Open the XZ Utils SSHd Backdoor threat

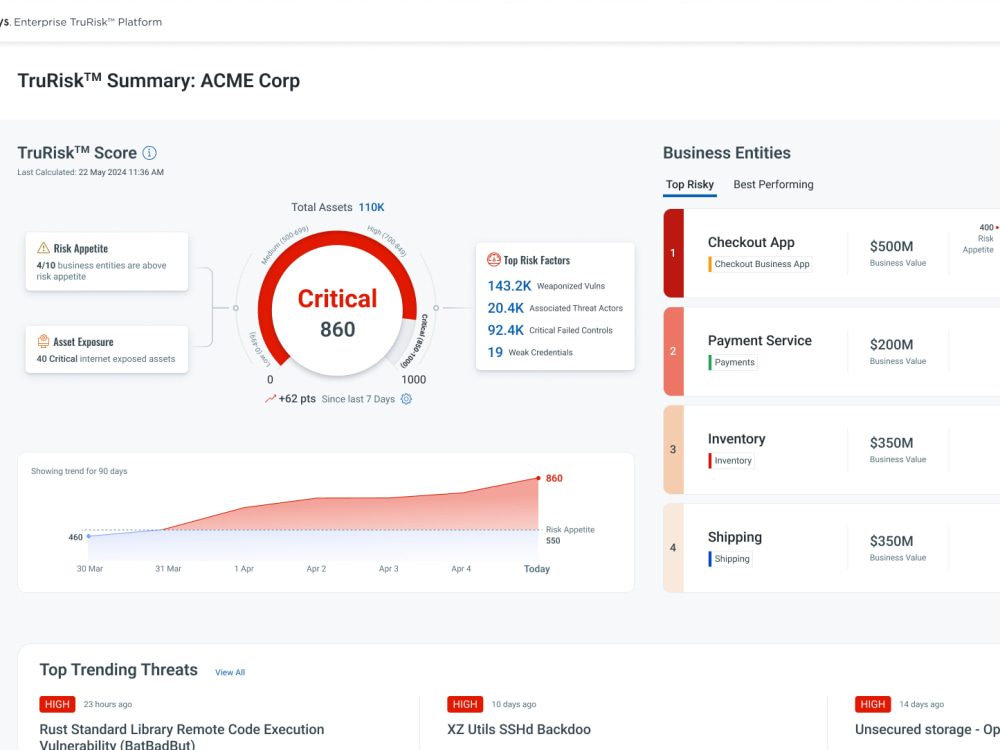click(518, 730)
